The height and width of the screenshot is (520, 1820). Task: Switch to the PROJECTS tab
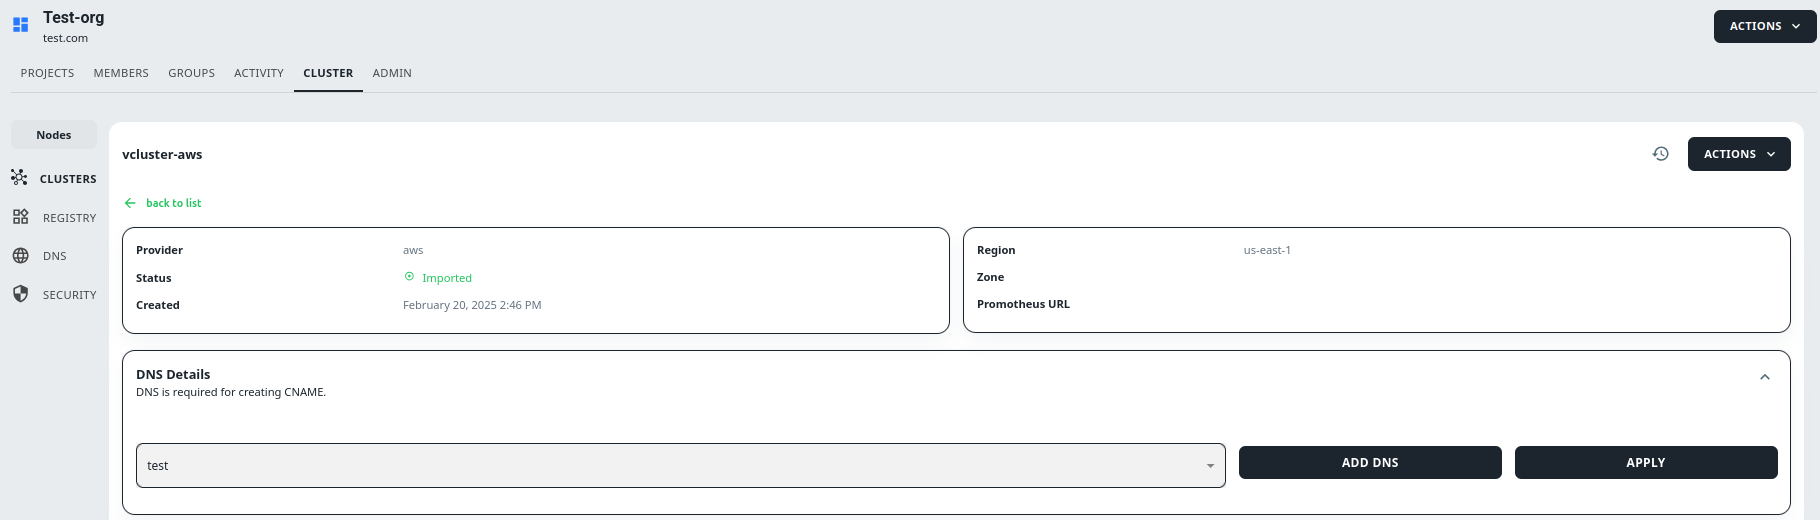coord(47,73)
